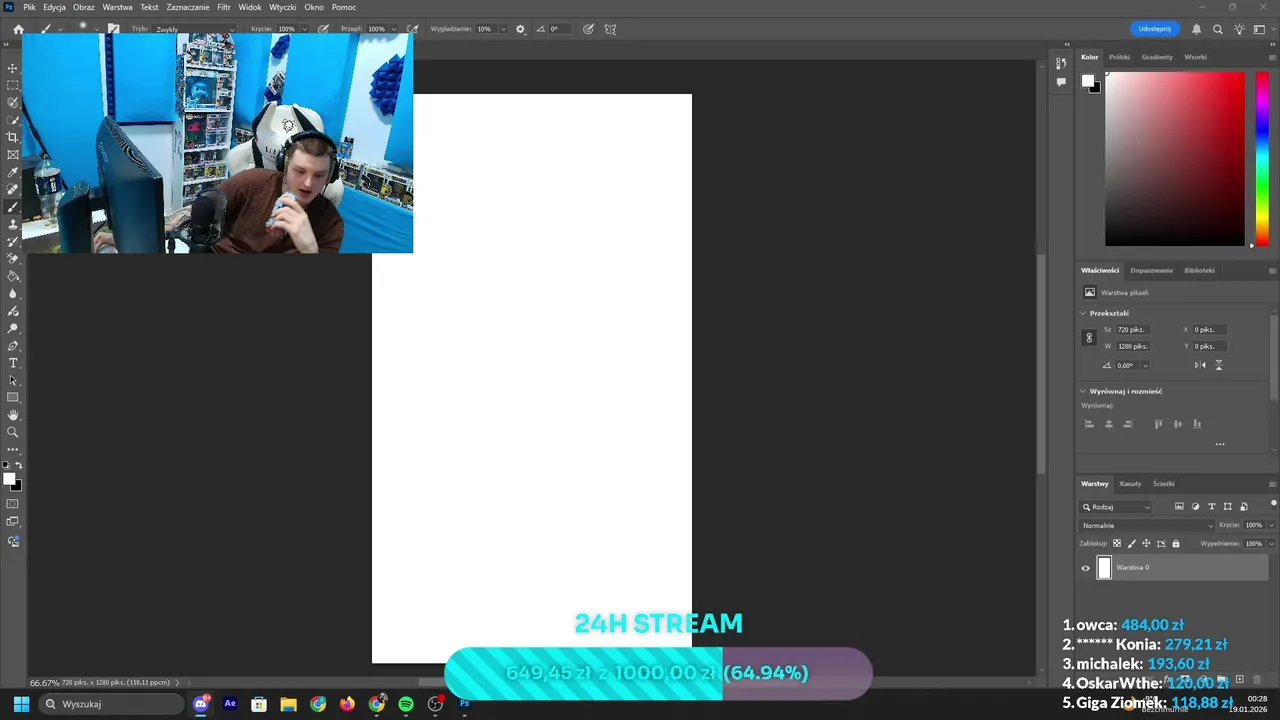The width and height of the screenshot is (1280, 720).
Task: Hide layer Warstwa 0 with eye icon
Action: pyautogui.click(x=1085, y=568)
